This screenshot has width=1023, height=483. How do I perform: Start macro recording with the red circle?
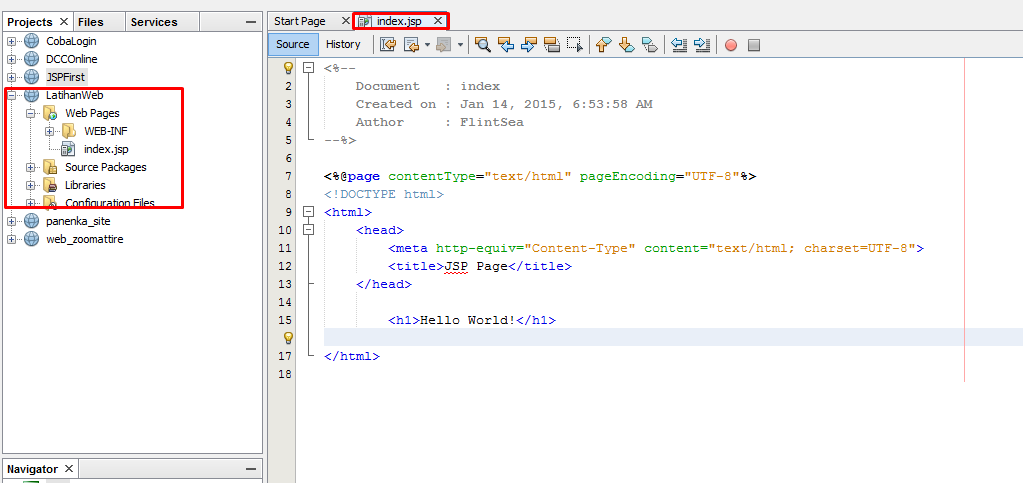coord(731,45)
